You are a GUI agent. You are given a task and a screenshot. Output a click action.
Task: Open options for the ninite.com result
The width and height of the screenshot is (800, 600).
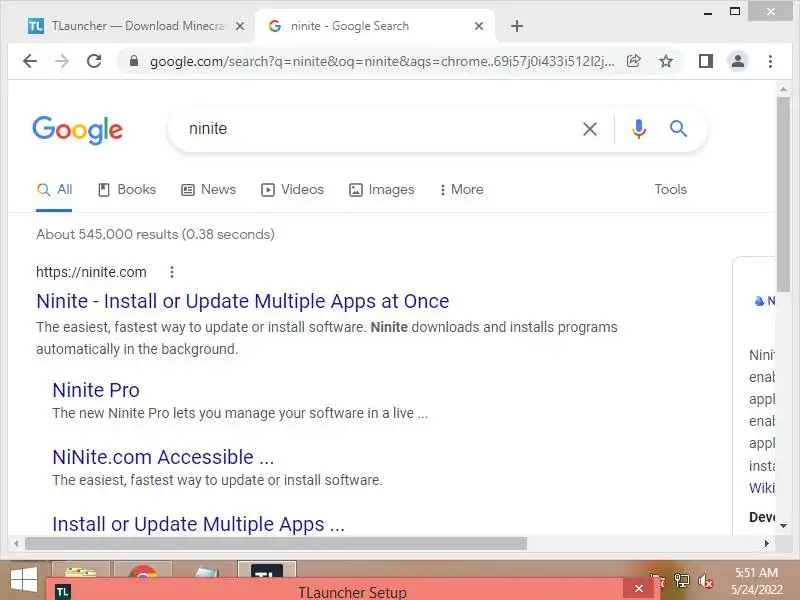pyautogui.click(x=172, y=272)
